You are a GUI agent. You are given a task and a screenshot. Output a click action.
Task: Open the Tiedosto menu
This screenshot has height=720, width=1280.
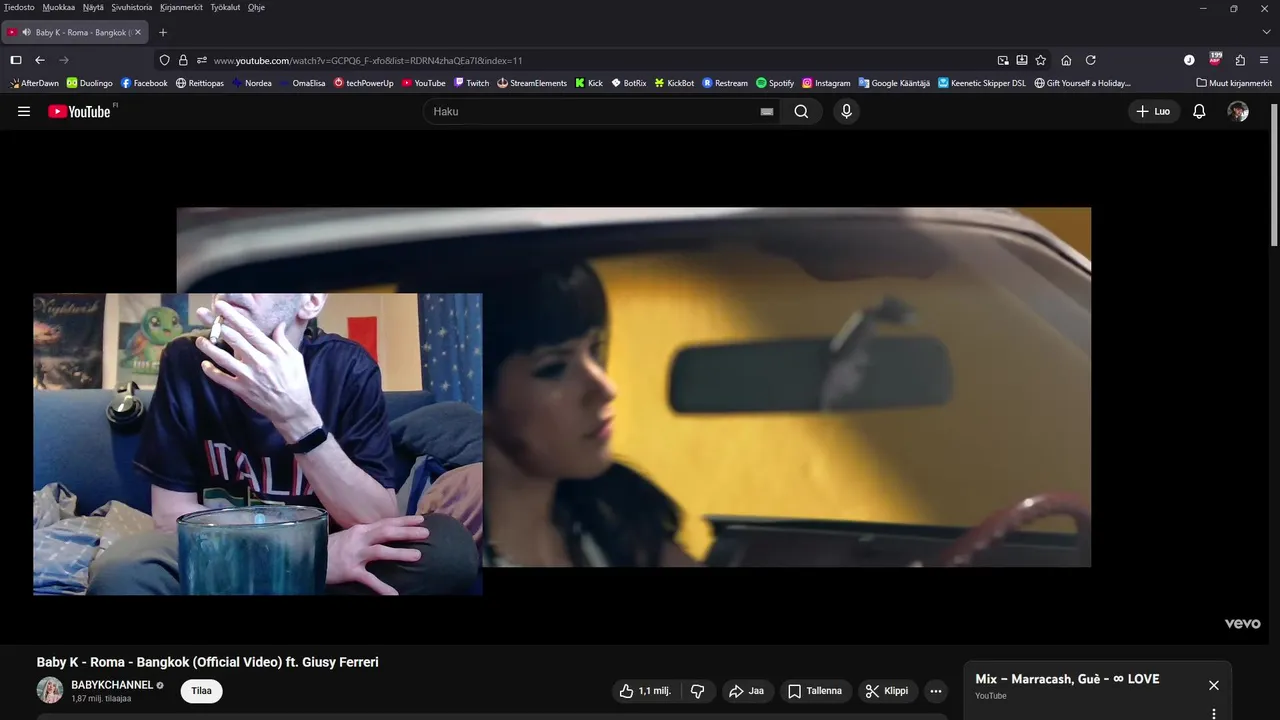click(19, 7)
